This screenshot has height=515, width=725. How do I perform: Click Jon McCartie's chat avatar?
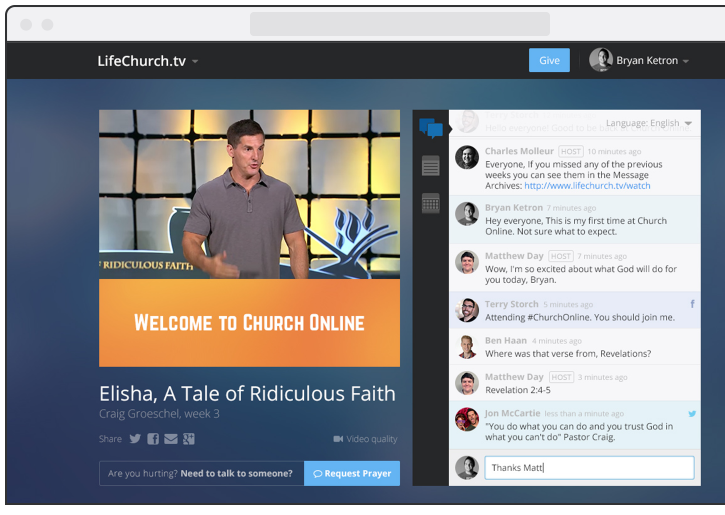pos(467,419)
